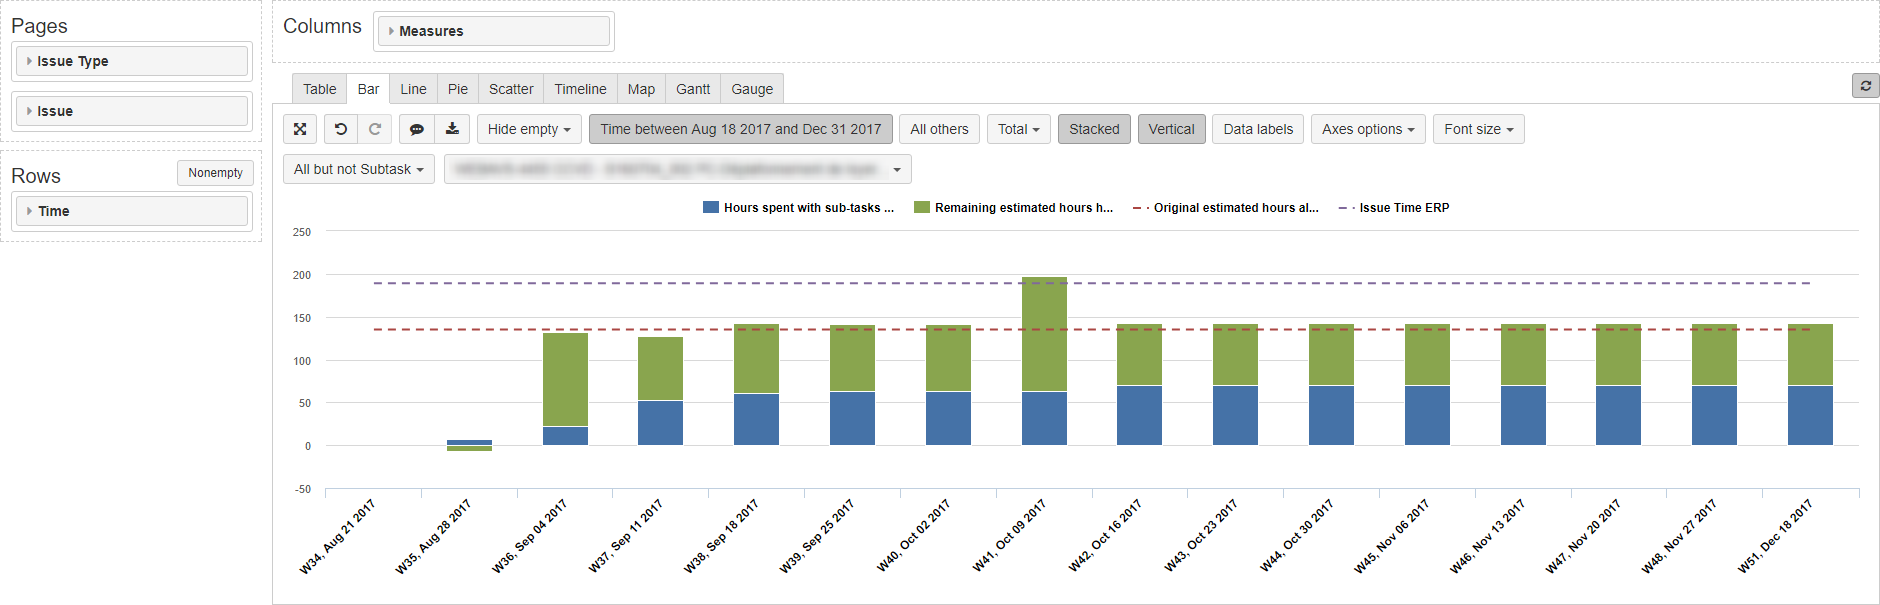Click the blue Hours spent legend swatch
The height and width of the screenshot is (605, 1880).
(711, 207)
